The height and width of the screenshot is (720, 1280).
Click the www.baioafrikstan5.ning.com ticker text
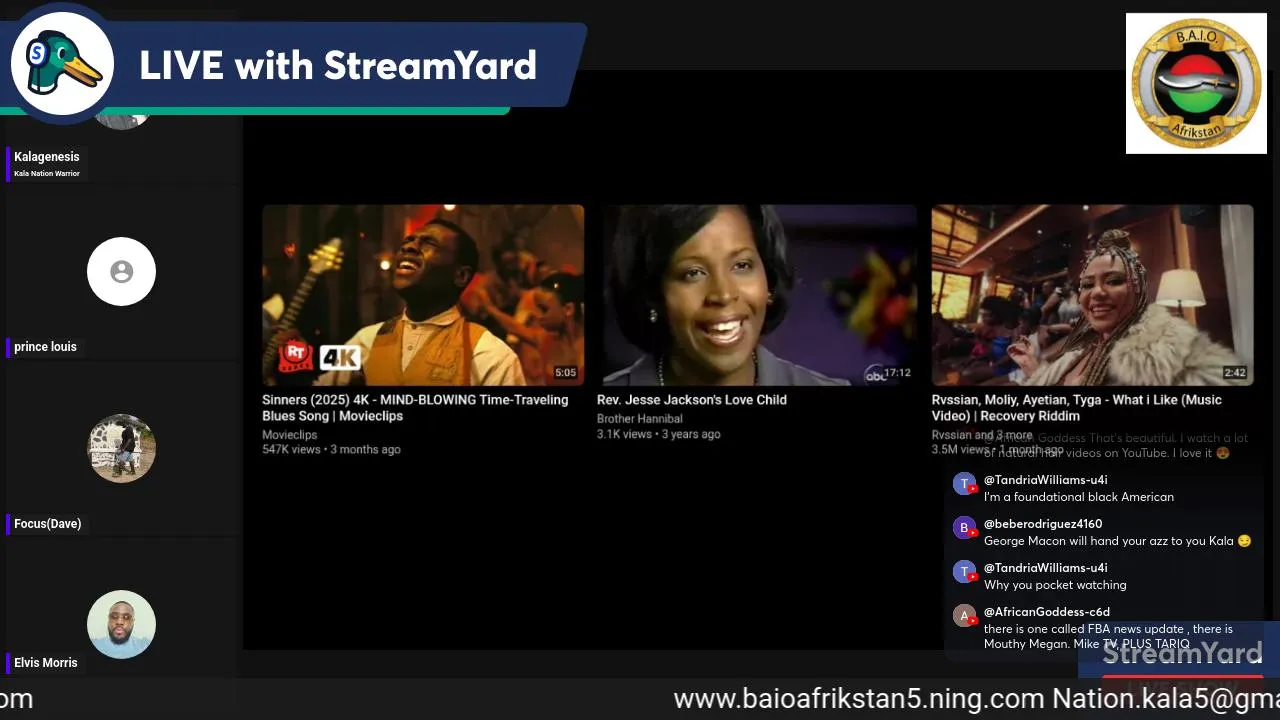point(859,699)
